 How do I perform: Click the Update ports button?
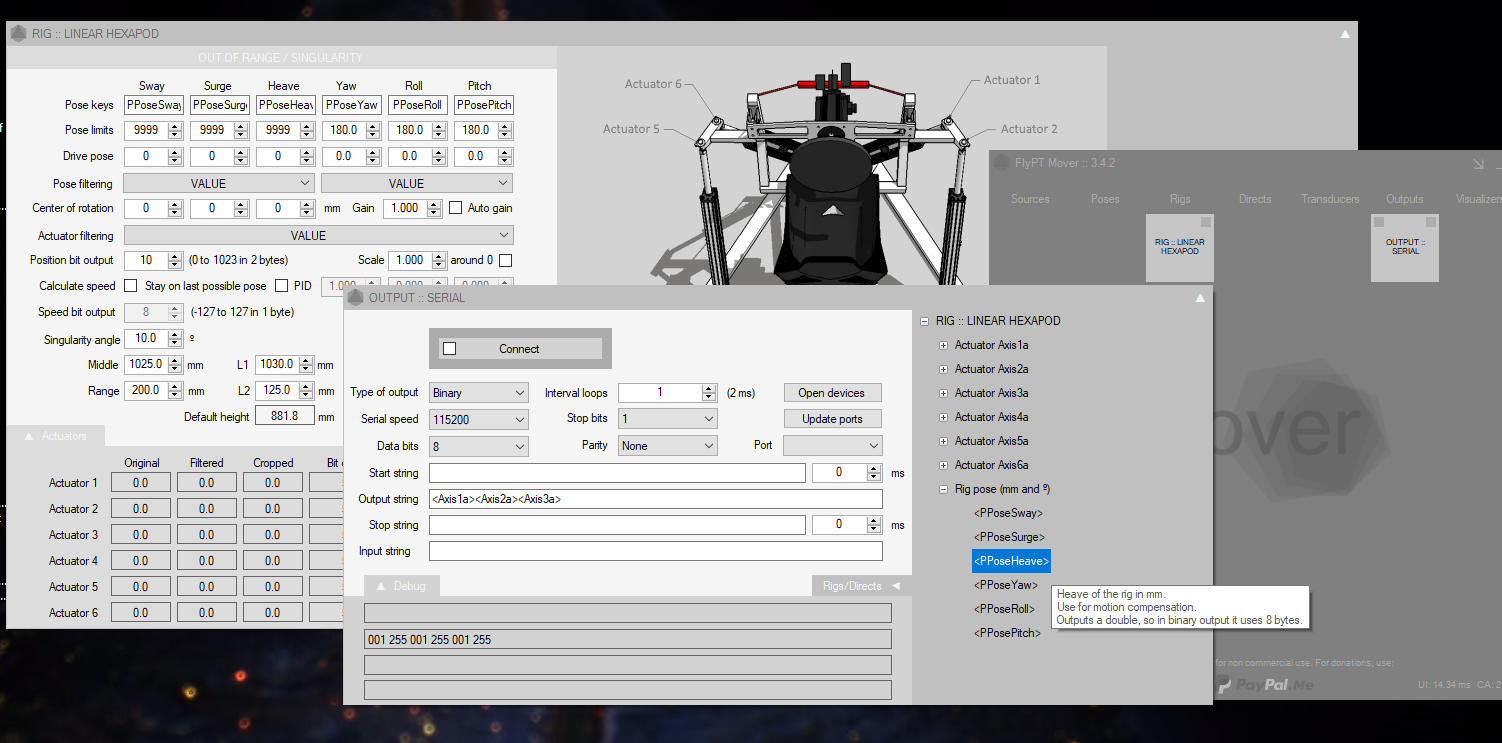831,419
